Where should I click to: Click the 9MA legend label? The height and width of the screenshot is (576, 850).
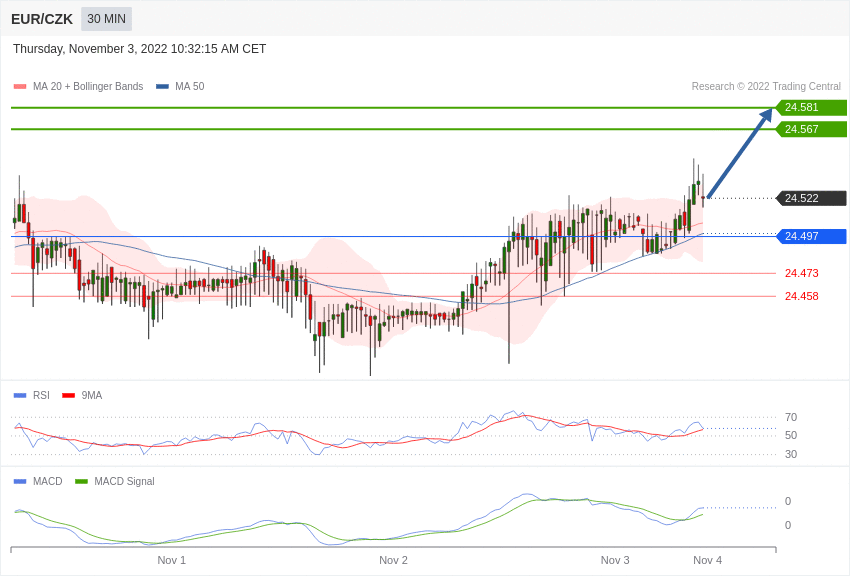click(92, 396)
